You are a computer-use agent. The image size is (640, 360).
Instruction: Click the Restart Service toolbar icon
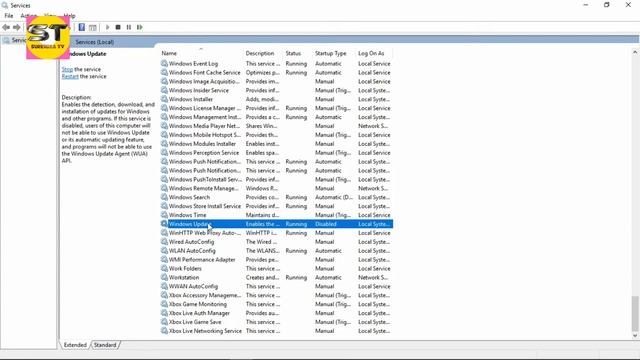coord(140,27)
